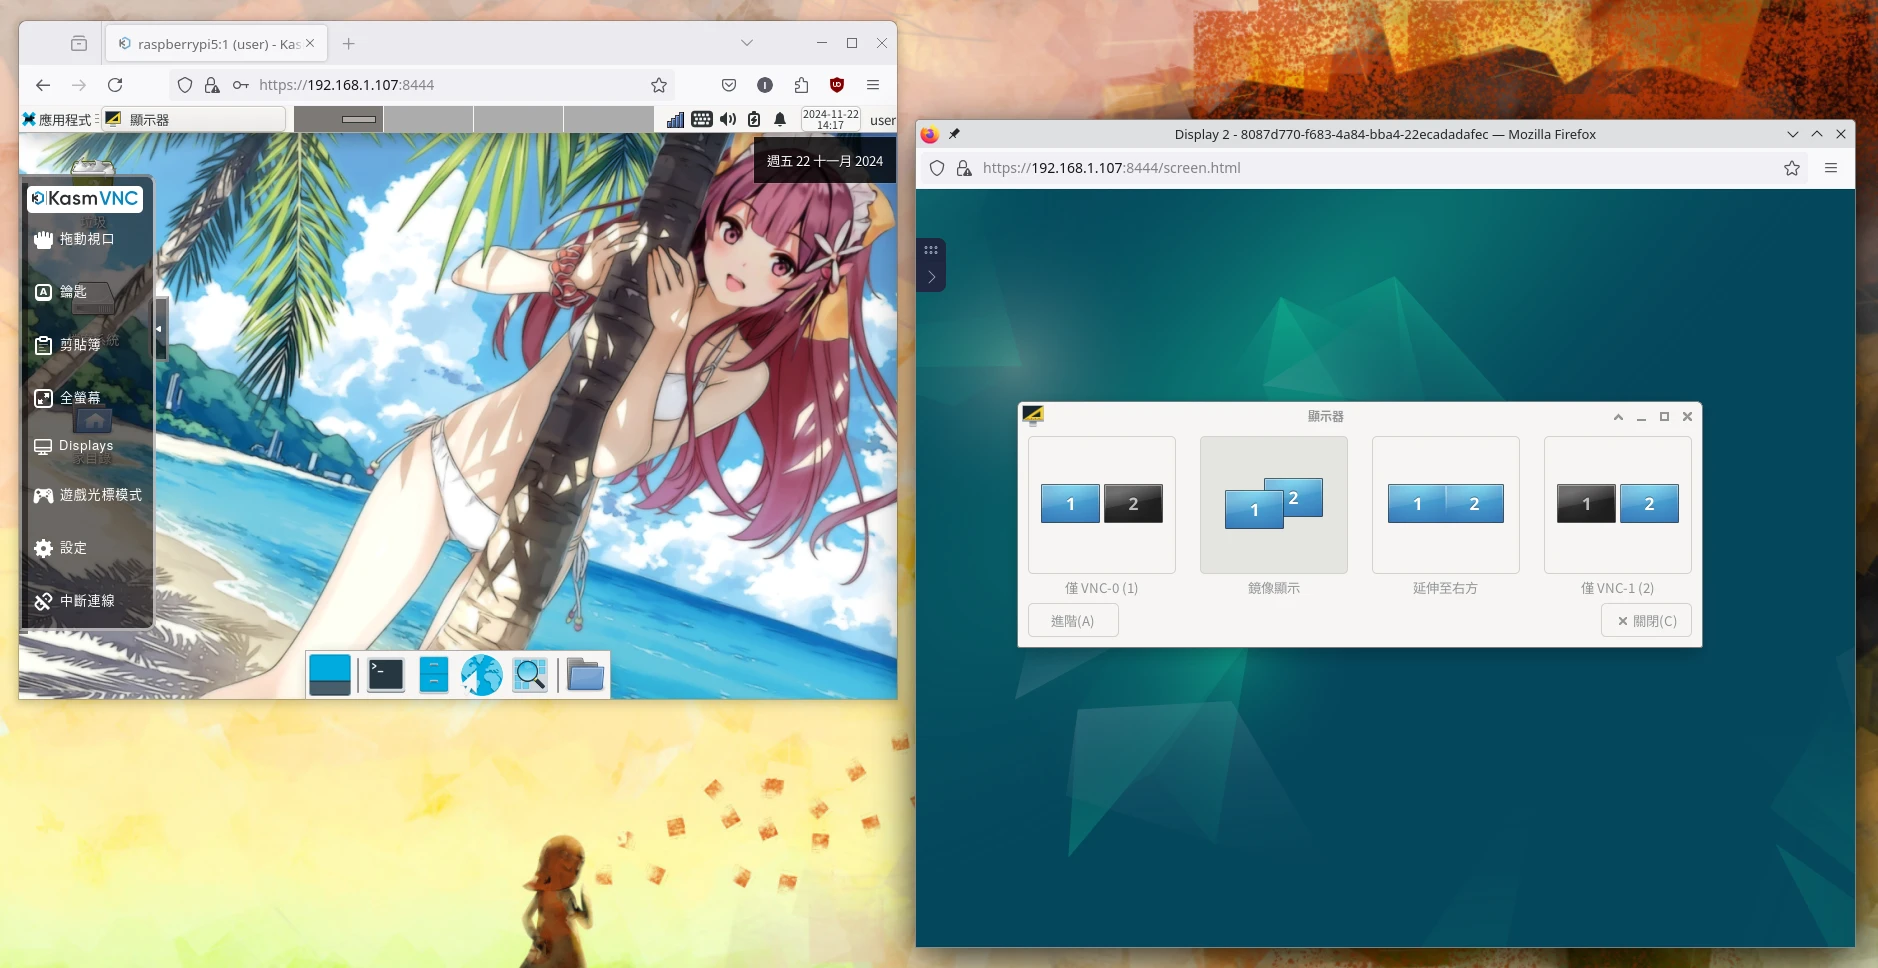Open the web browser globe dock icon

[x=481, y=675]
